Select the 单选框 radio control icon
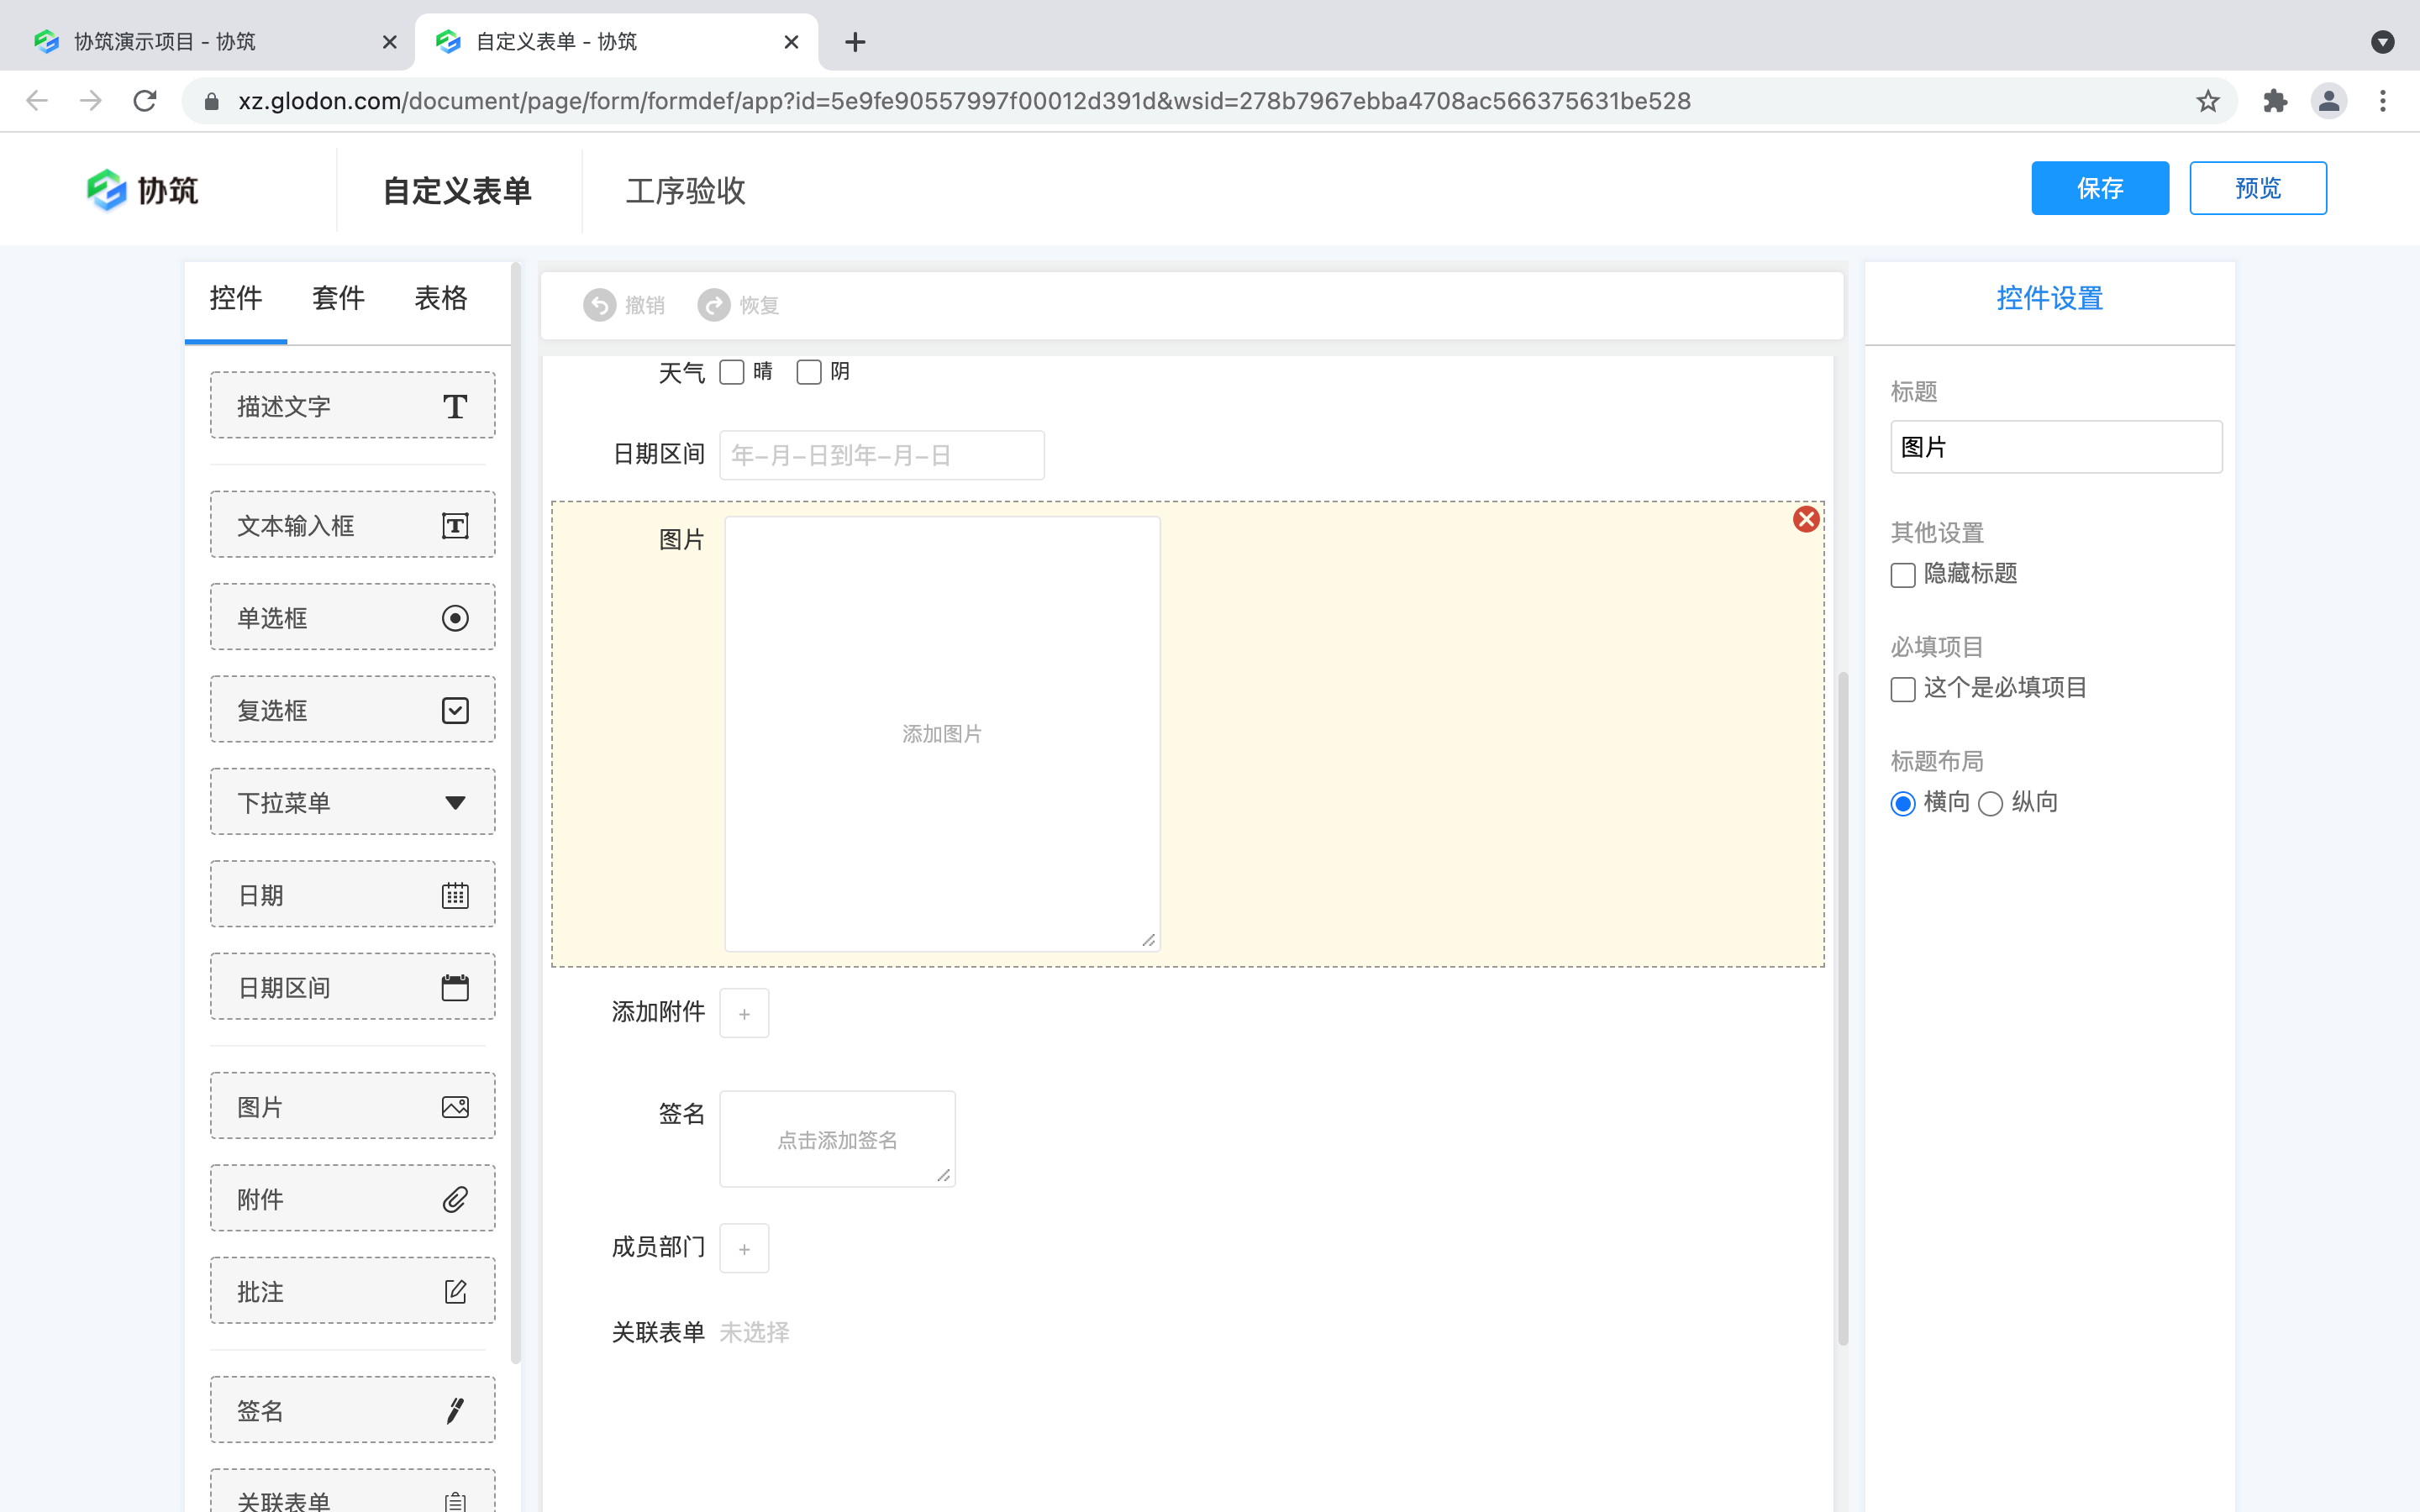2420x1512 pixels. [x=352, y=617]
